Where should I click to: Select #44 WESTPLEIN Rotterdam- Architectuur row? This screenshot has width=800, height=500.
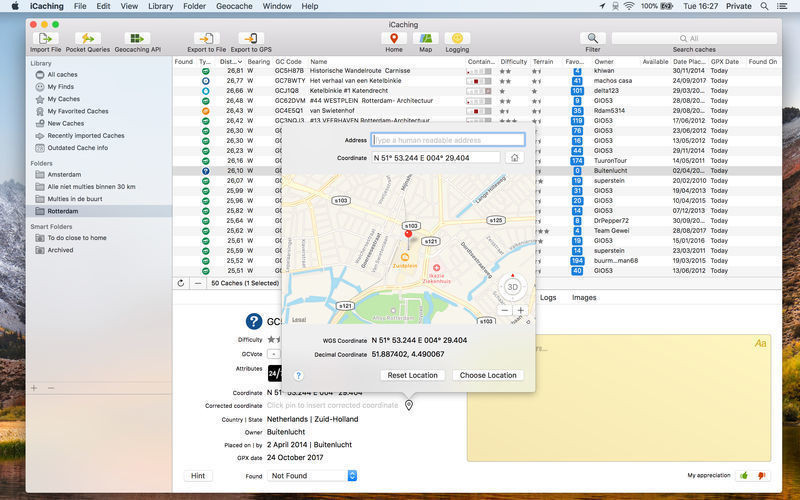point(477,101)
